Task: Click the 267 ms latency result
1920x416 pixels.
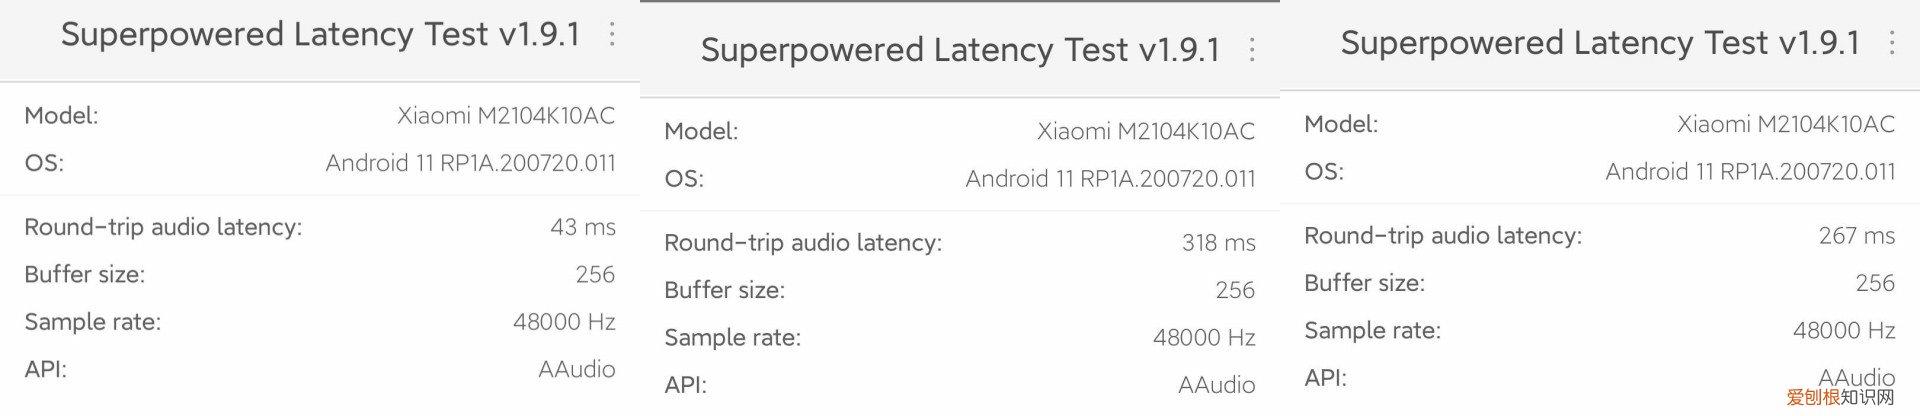Action: click(1856, 236)
